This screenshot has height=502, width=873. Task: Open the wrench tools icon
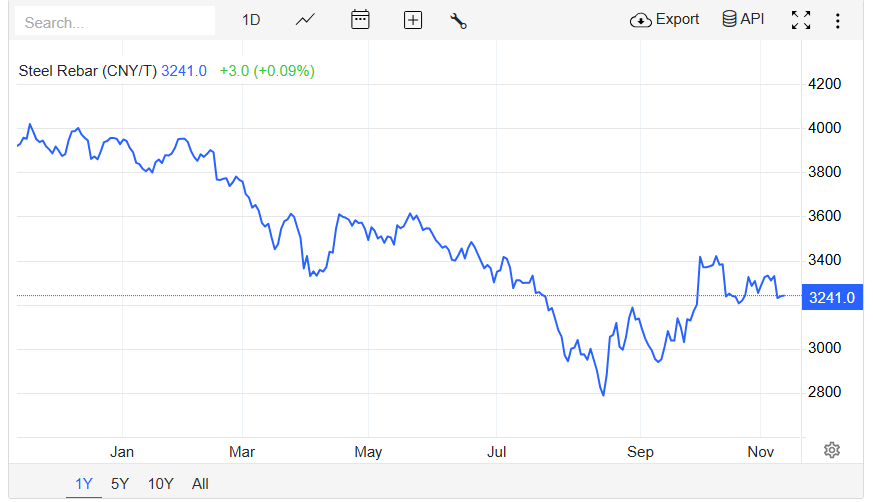(x=459, y=20)
